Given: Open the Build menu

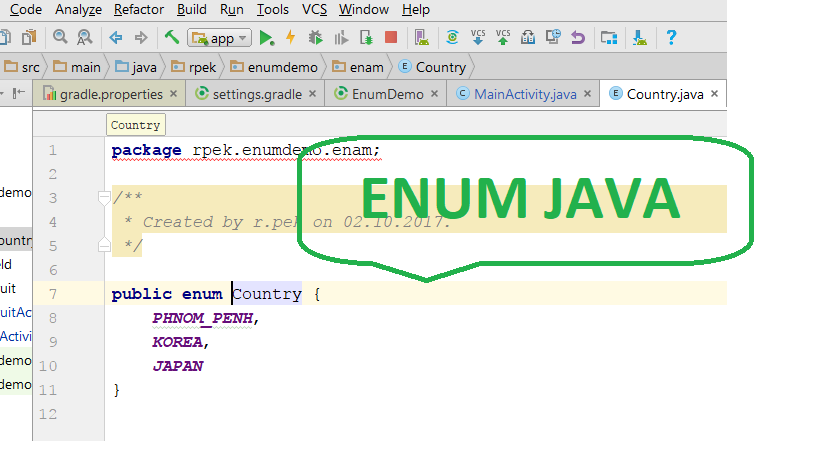Looking at the screenshot, I should click(192, 9).
